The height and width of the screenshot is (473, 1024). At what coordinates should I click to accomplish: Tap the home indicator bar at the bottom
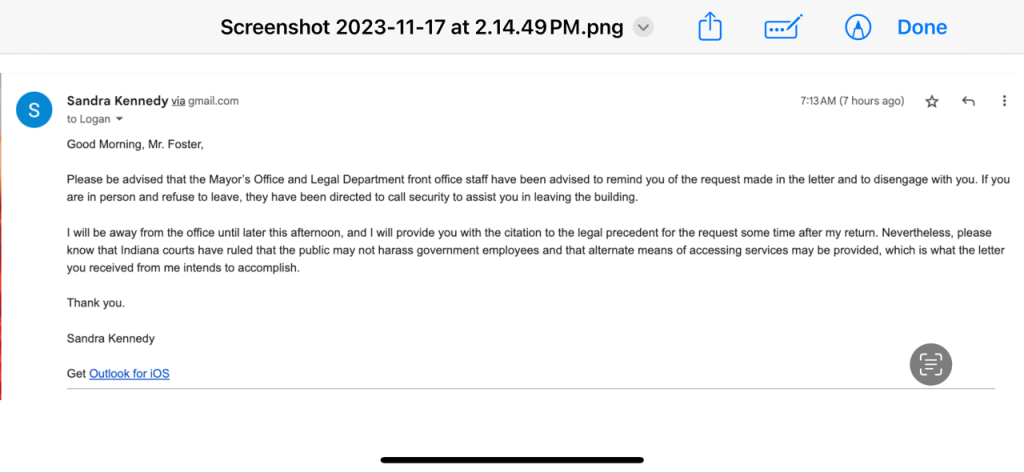tap(511, 460)
